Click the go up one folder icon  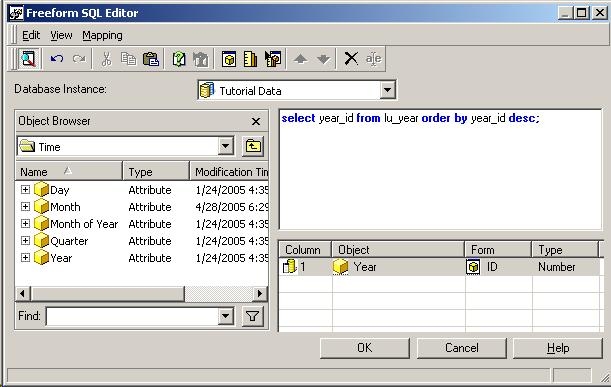pyautogui.click(x=253, y=147)
